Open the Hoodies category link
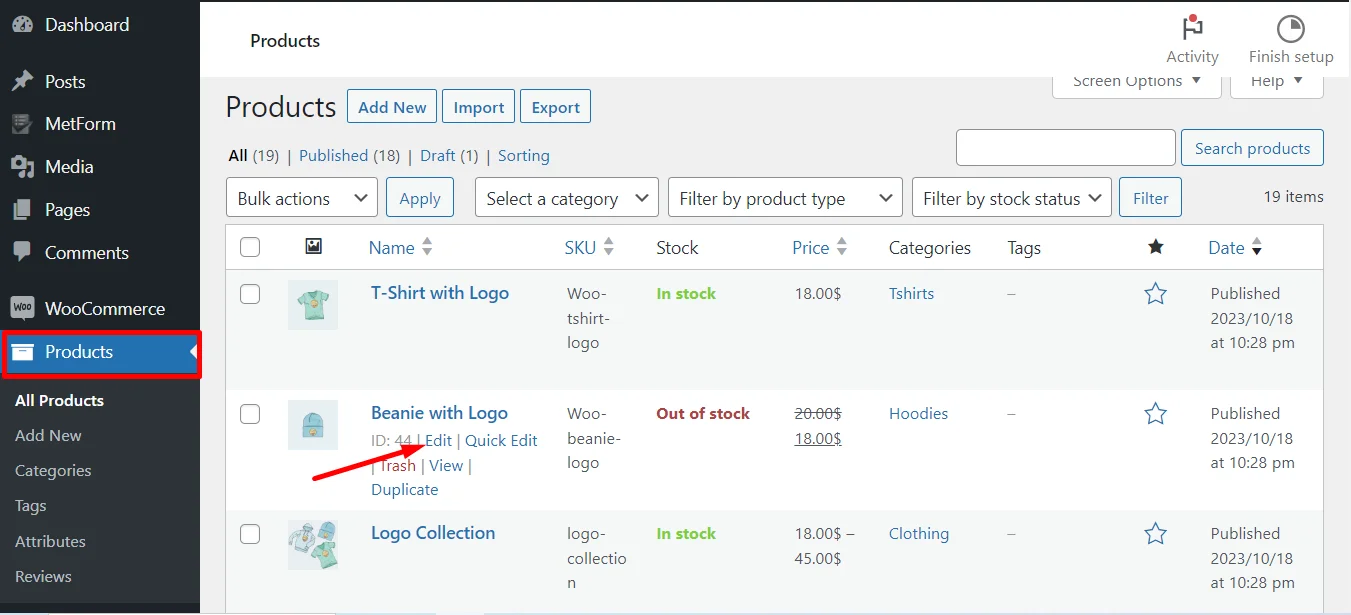Image resolution: width=1351 pixels, height=615 pixels. tap(919, 413)
